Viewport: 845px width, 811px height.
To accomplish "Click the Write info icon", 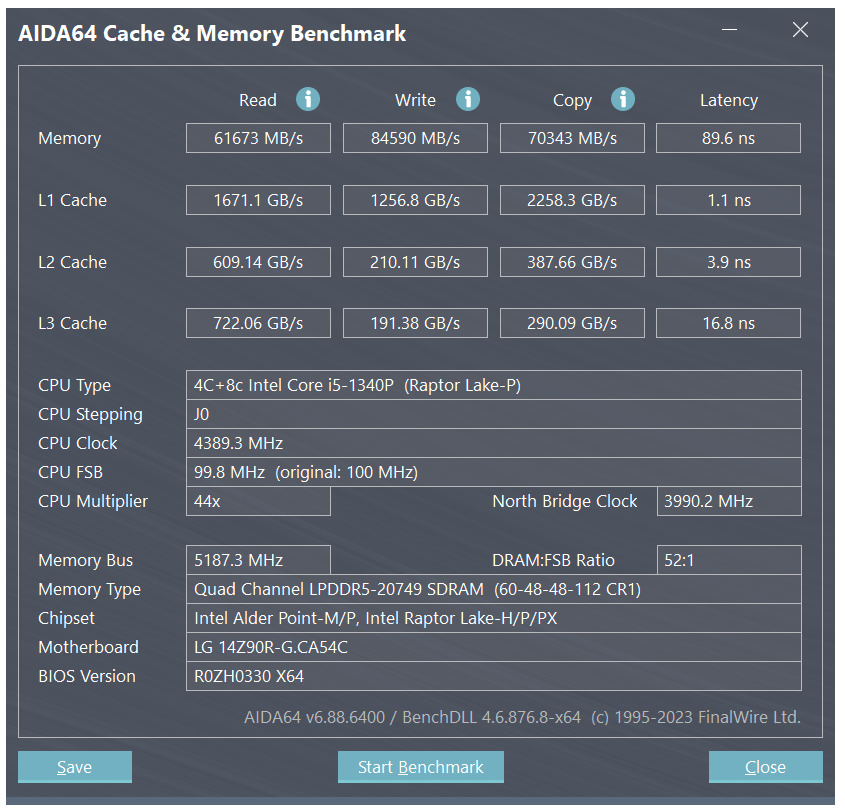I will point(467,99).
